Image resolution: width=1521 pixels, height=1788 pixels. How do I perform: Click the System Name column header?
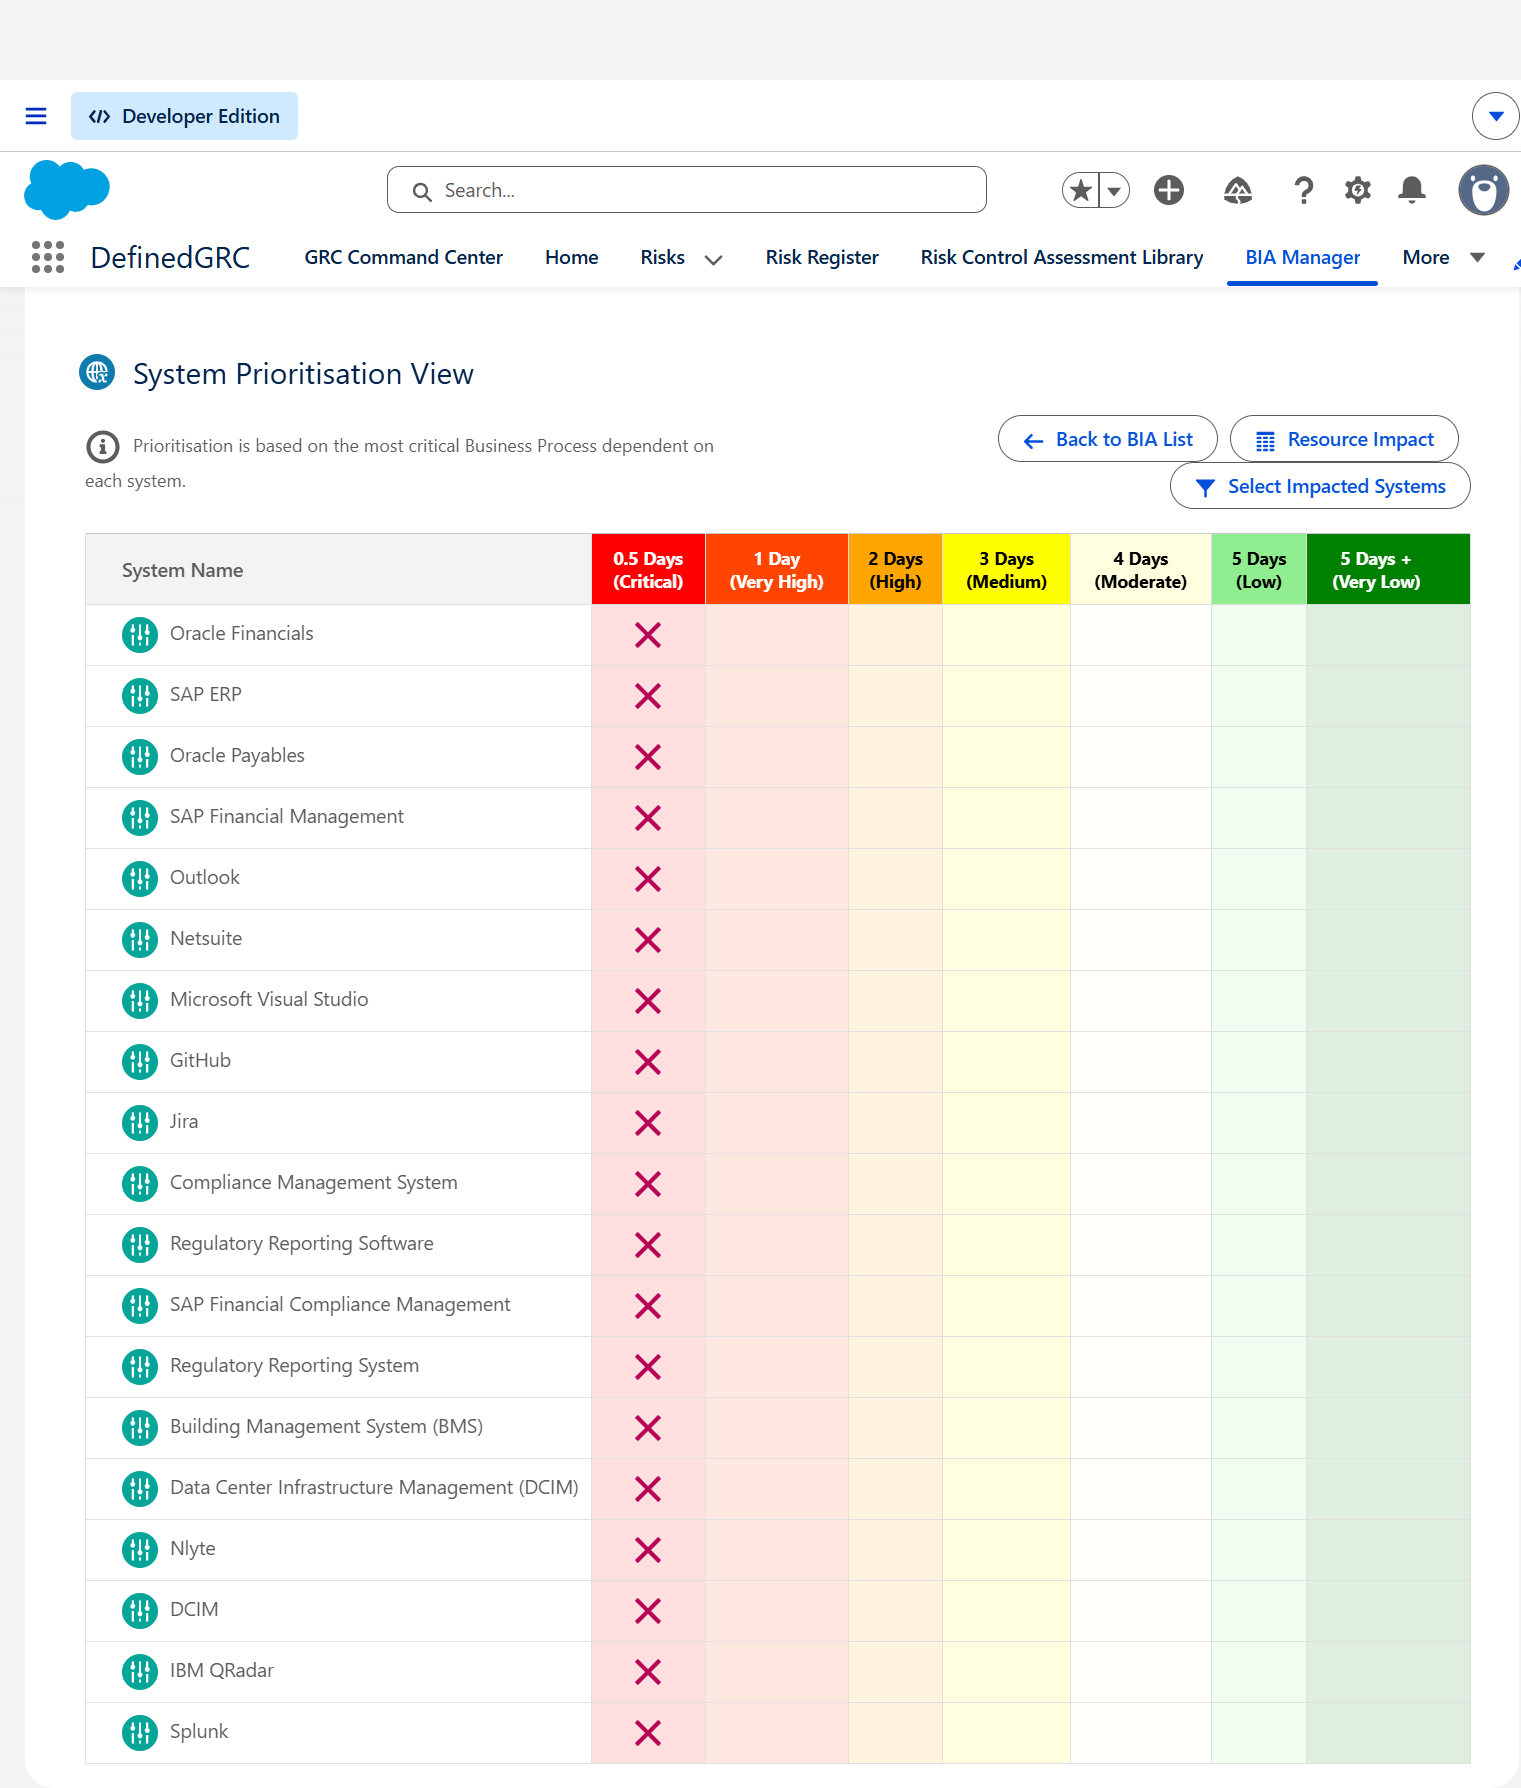(x=338, y=570)
